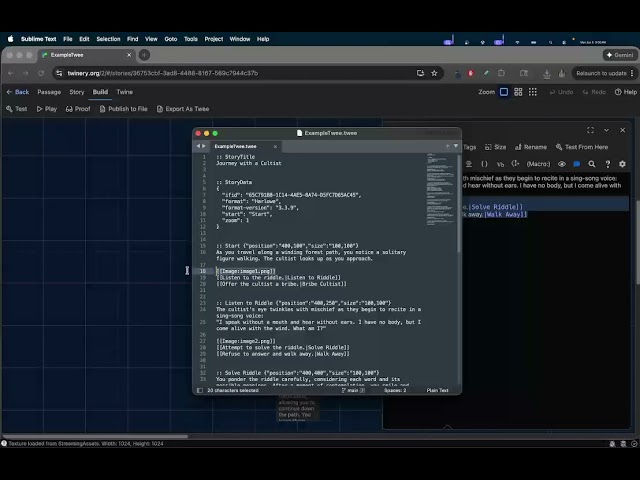Click the Solve Riddle link text in passage editor
The width and height of the screenshot is (640, 480).
point(496,207)
